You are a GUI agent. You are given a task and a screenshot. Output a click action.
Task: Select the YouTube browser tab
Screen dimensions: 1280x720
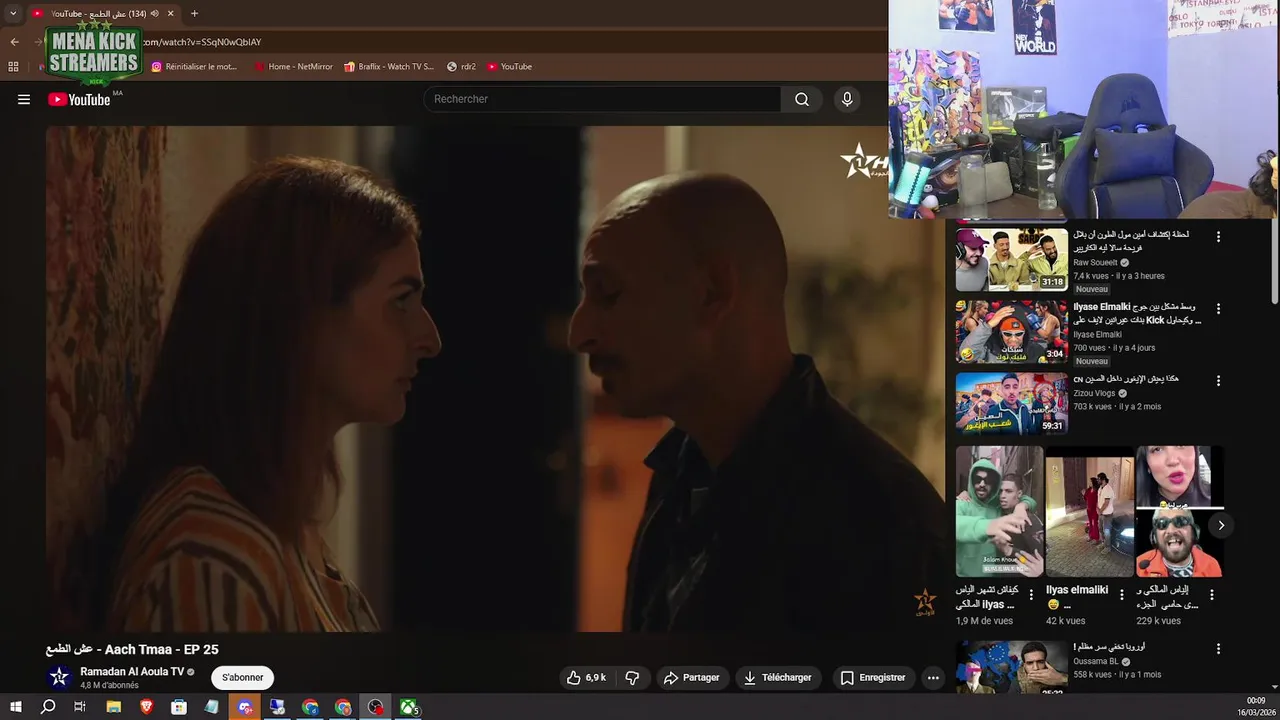(x=104, y=14)
